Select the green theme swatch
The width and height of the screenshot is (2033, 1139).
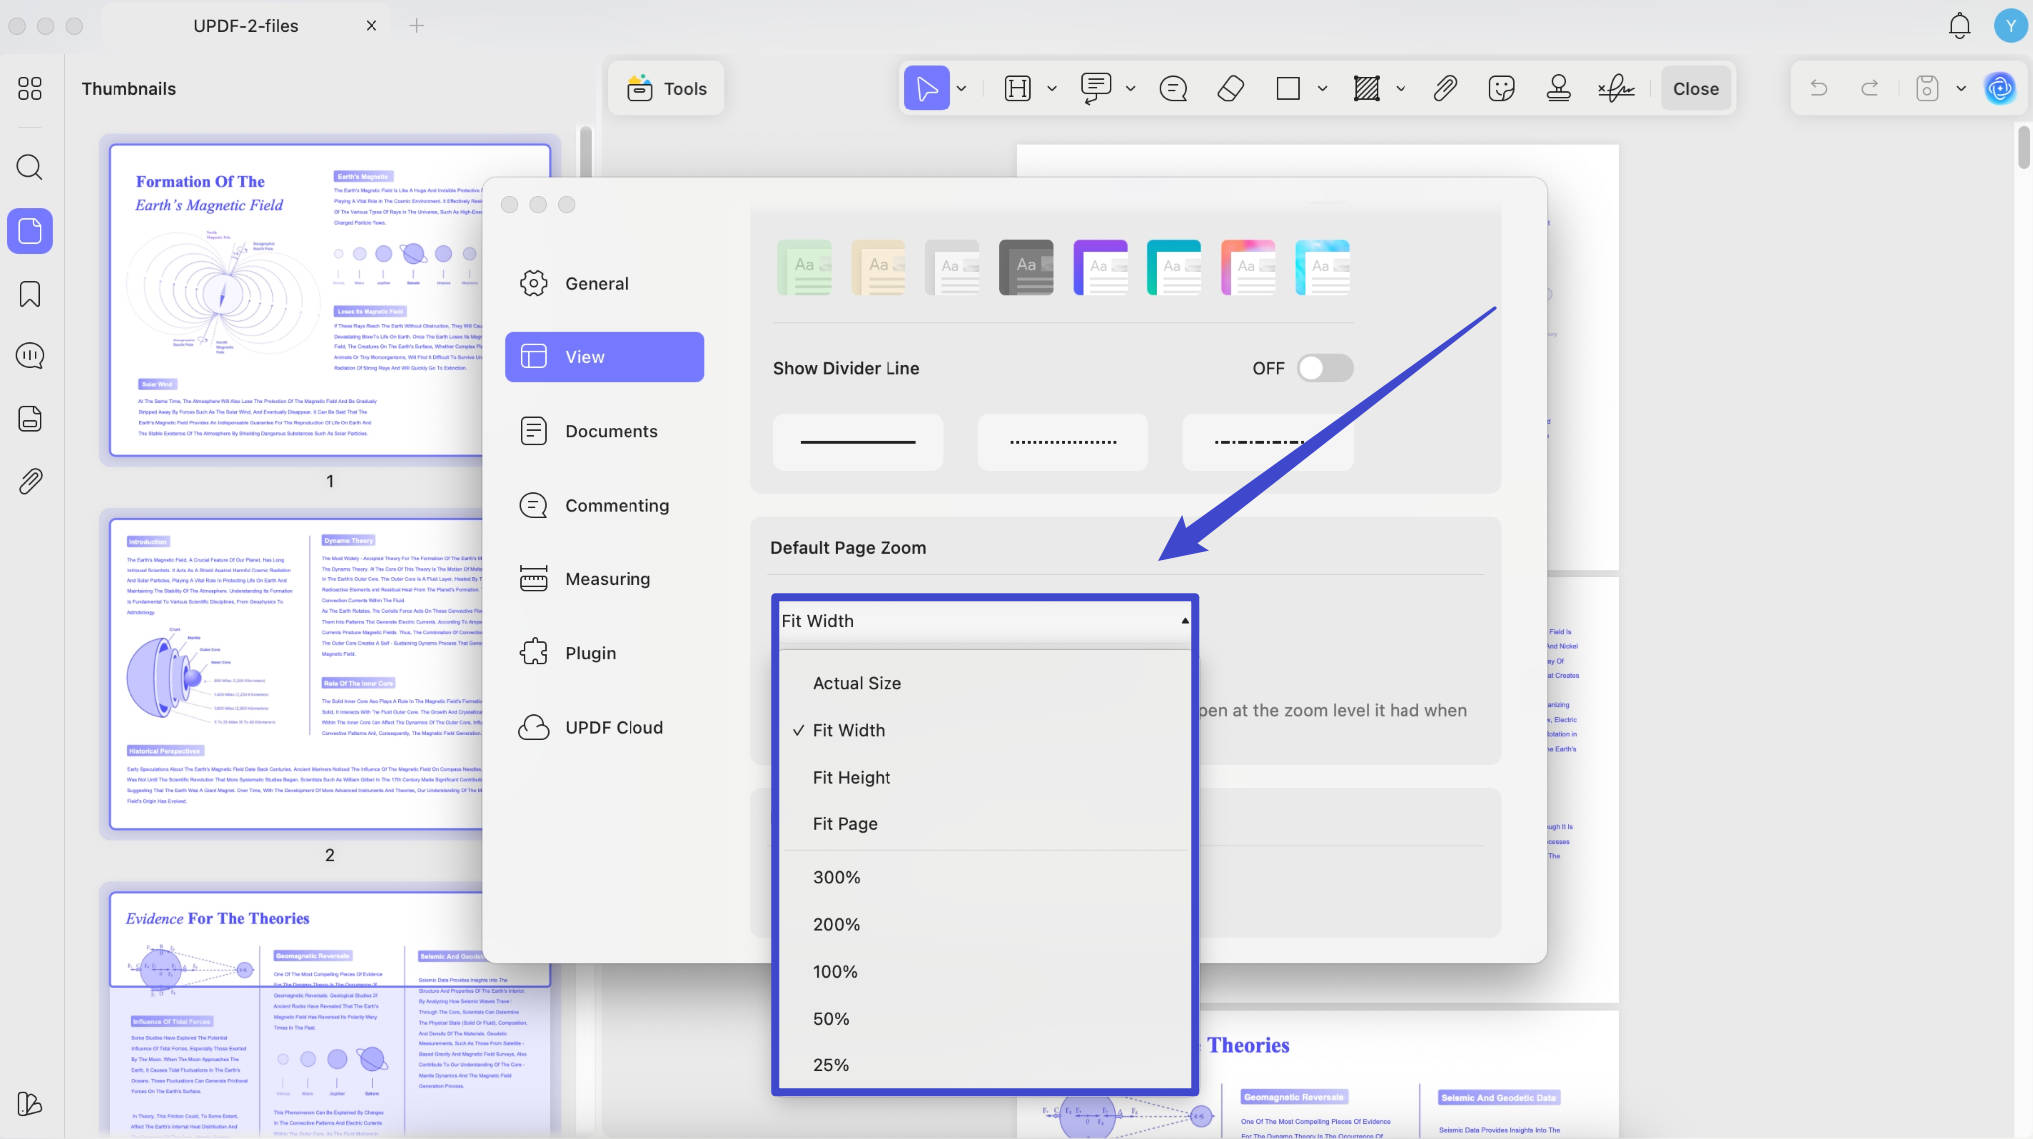click(x=804, y=267)
